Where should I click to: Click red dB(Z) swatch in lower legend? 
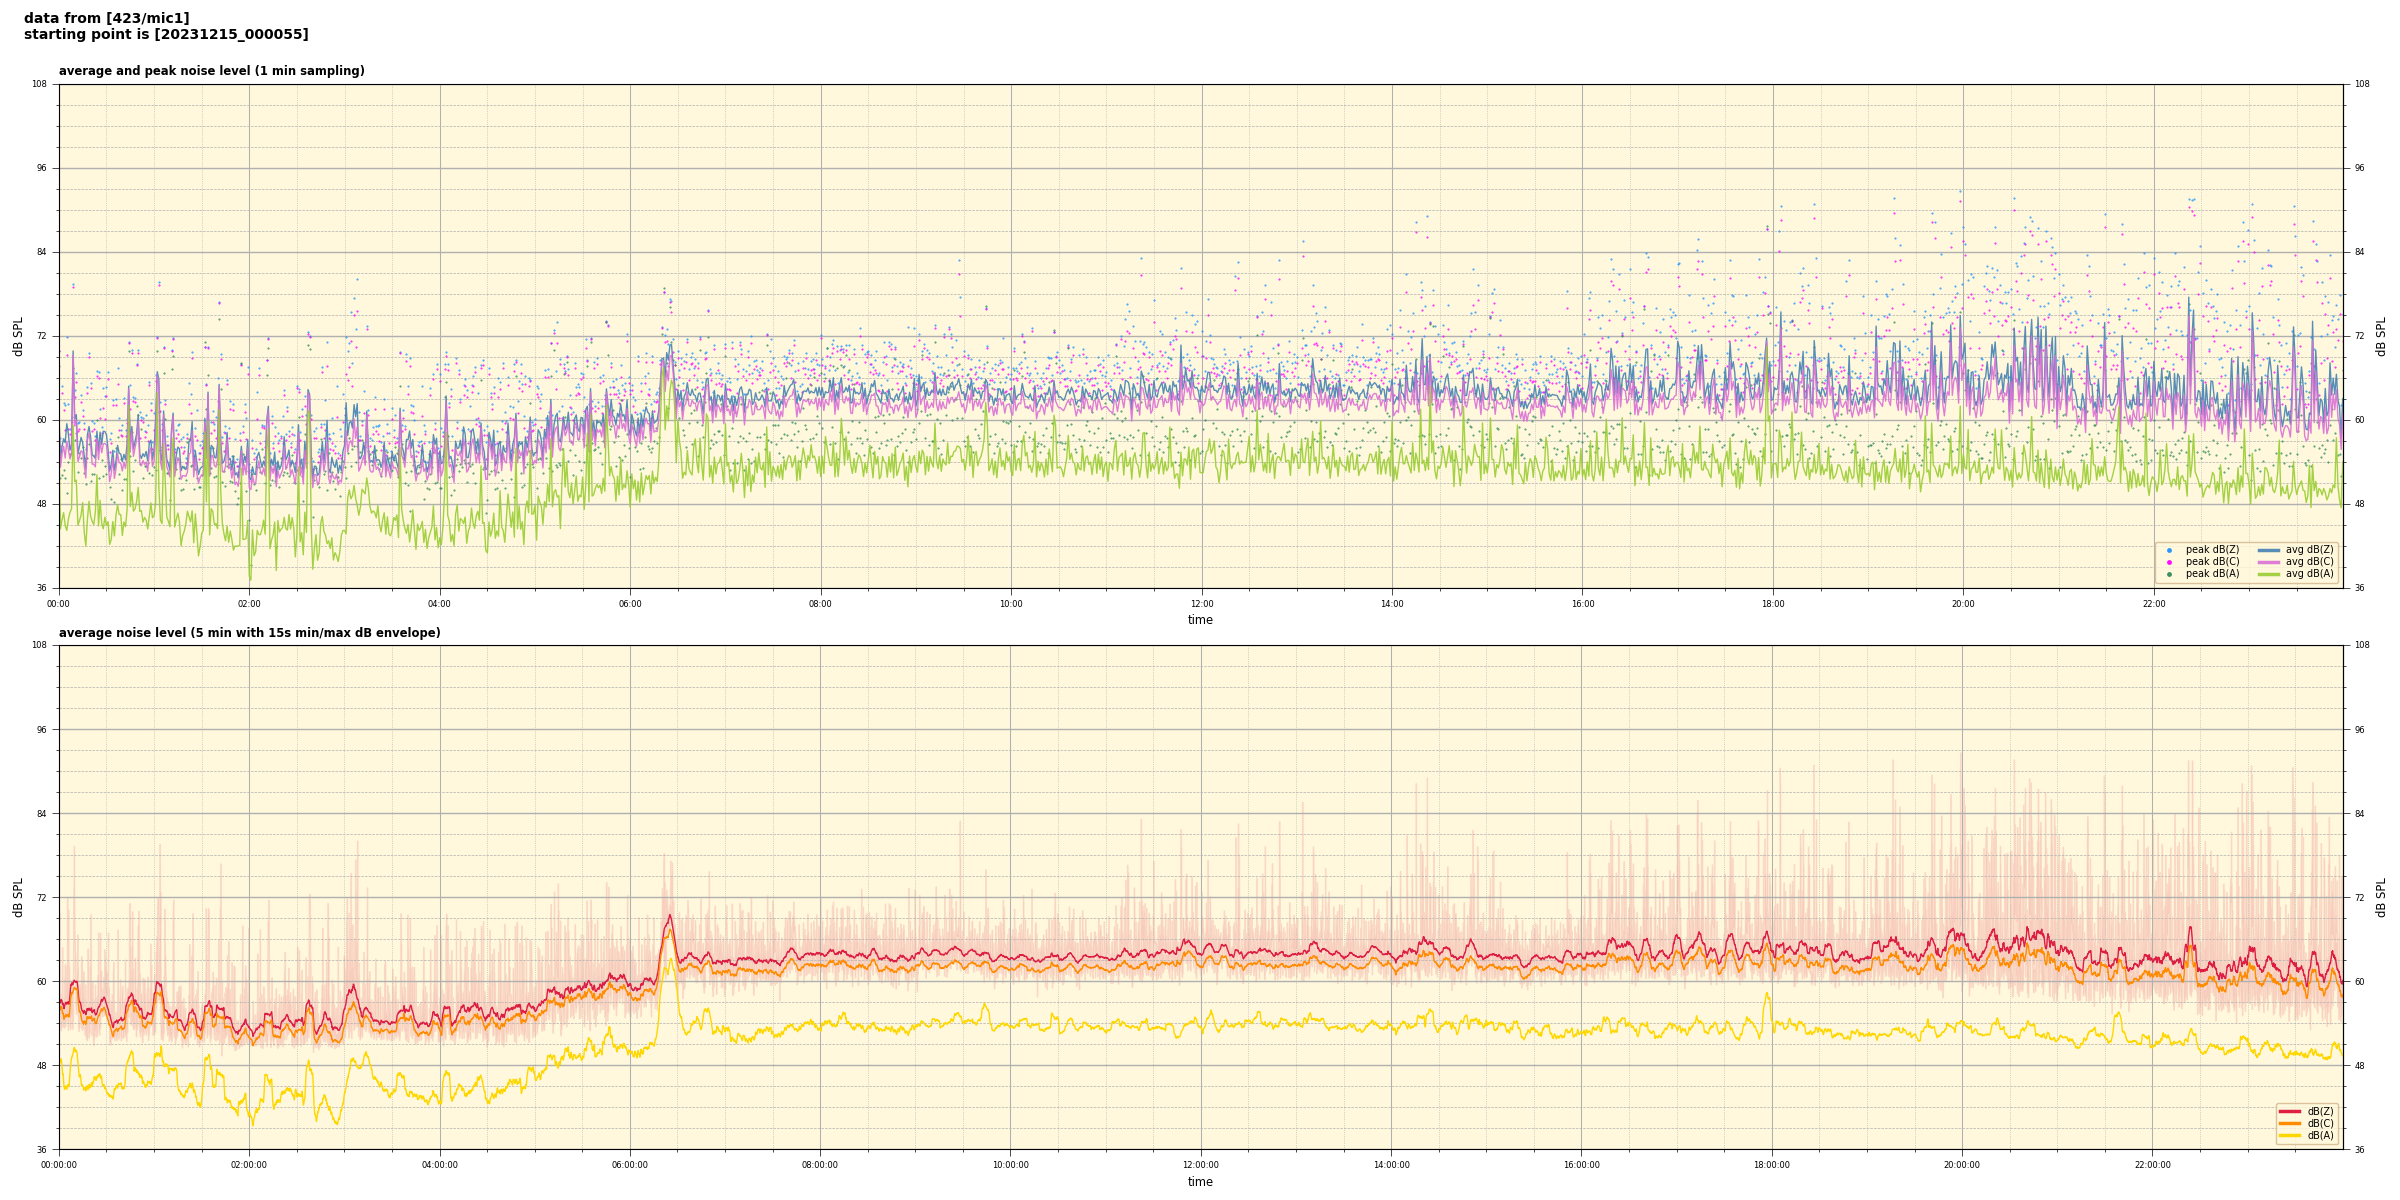(2290, 1111)
